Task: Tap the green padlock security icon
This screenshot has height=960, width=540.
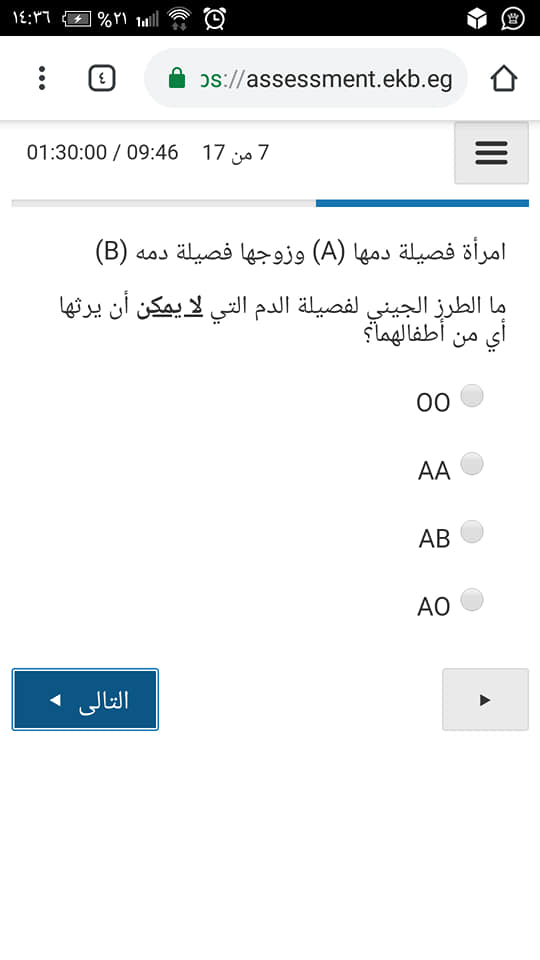Action: [x=177, y=78]
